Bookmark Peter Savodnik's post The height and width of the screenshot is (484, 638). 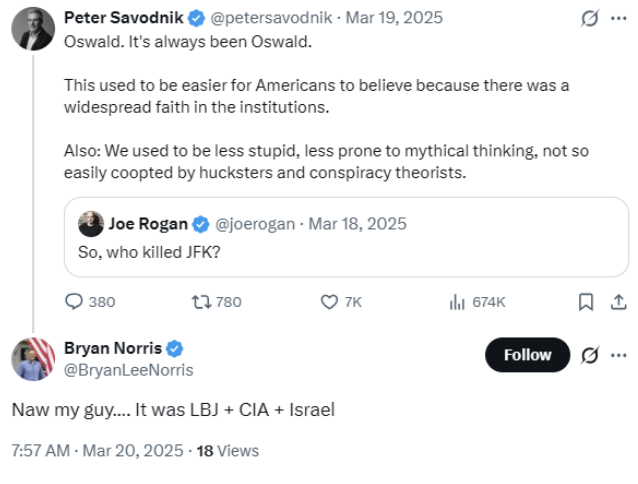coord(587,301)
